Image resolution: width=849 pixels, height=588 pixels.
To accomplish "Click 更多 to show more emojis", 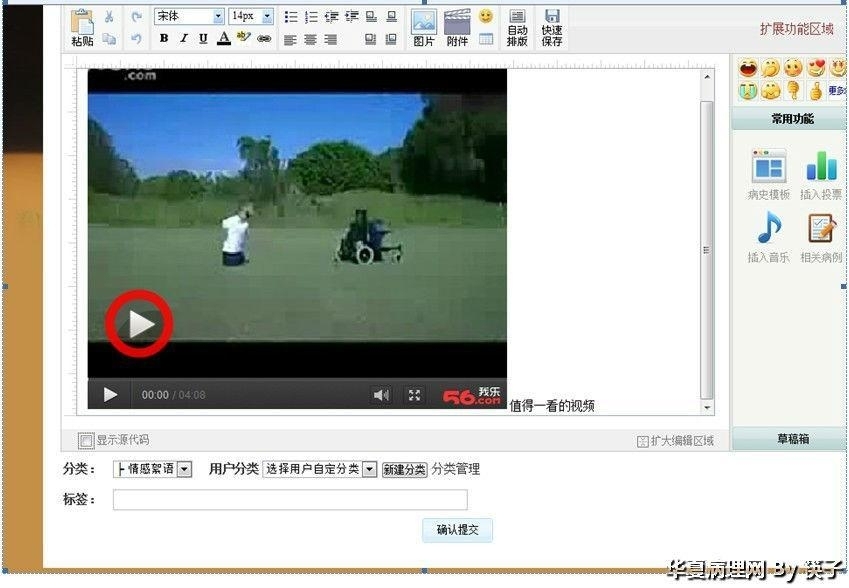I will (837, 91).
